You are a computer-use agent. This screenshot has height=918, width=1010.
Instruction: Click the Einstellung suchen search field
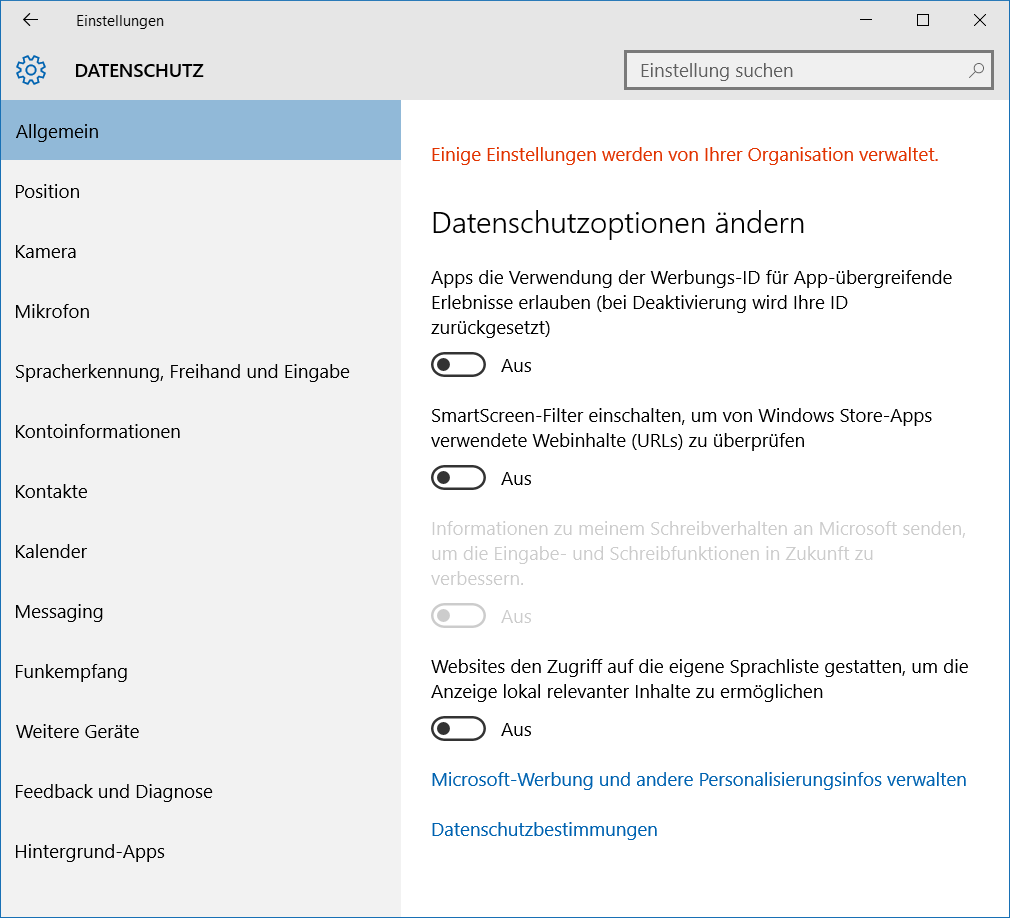795,71
